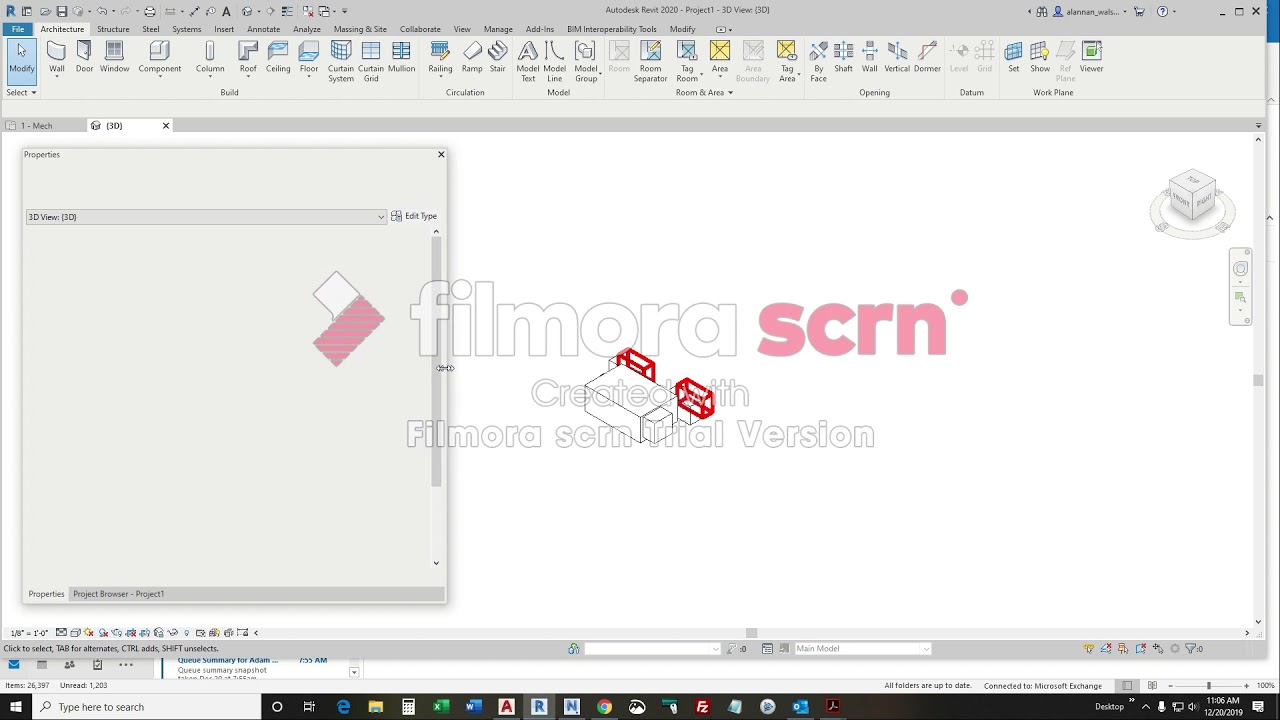
Task: Select the Column tool
Action: (210, 58)
